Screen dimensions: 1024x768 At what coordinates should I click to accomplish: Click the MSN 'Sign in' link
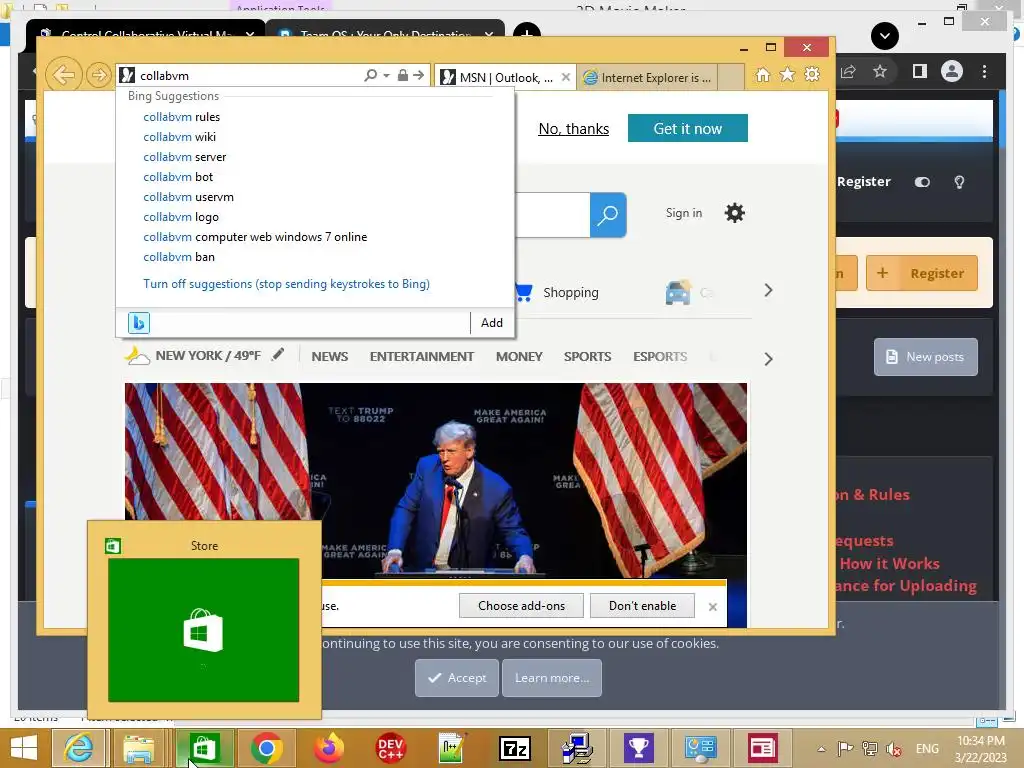[684, 213]
